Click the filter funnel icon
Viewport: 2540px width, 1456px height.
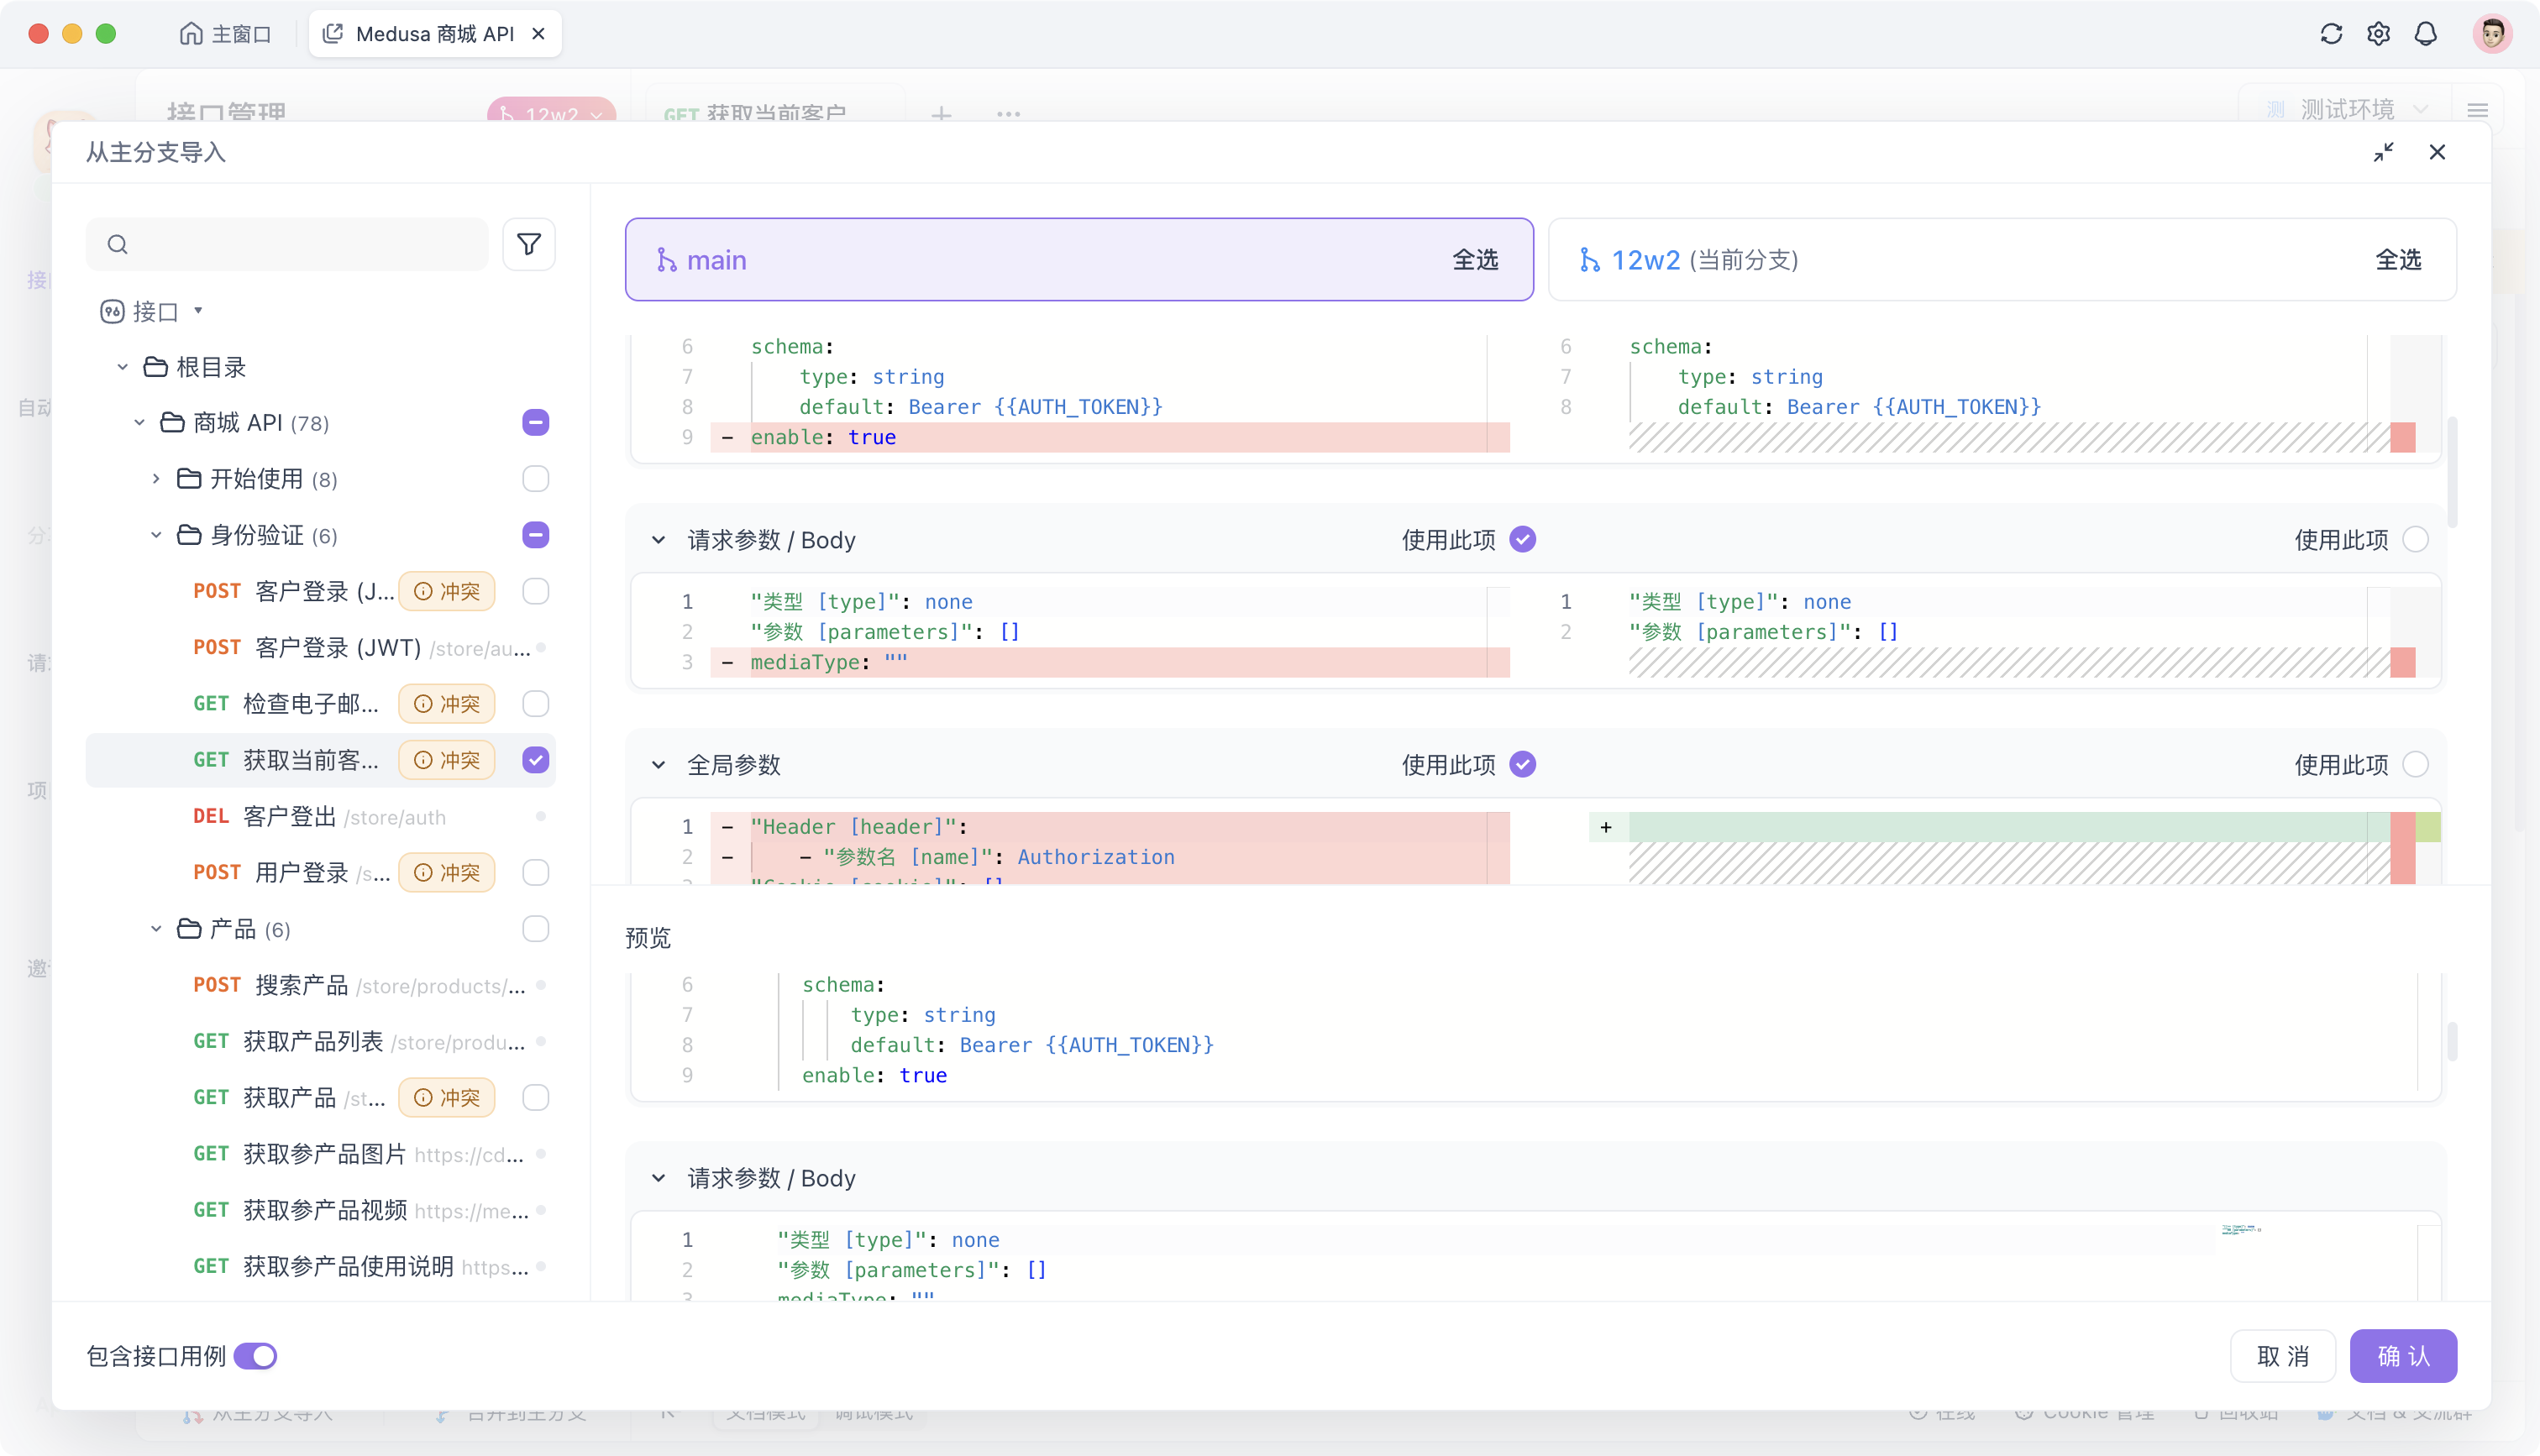click(x=529, y=244)
